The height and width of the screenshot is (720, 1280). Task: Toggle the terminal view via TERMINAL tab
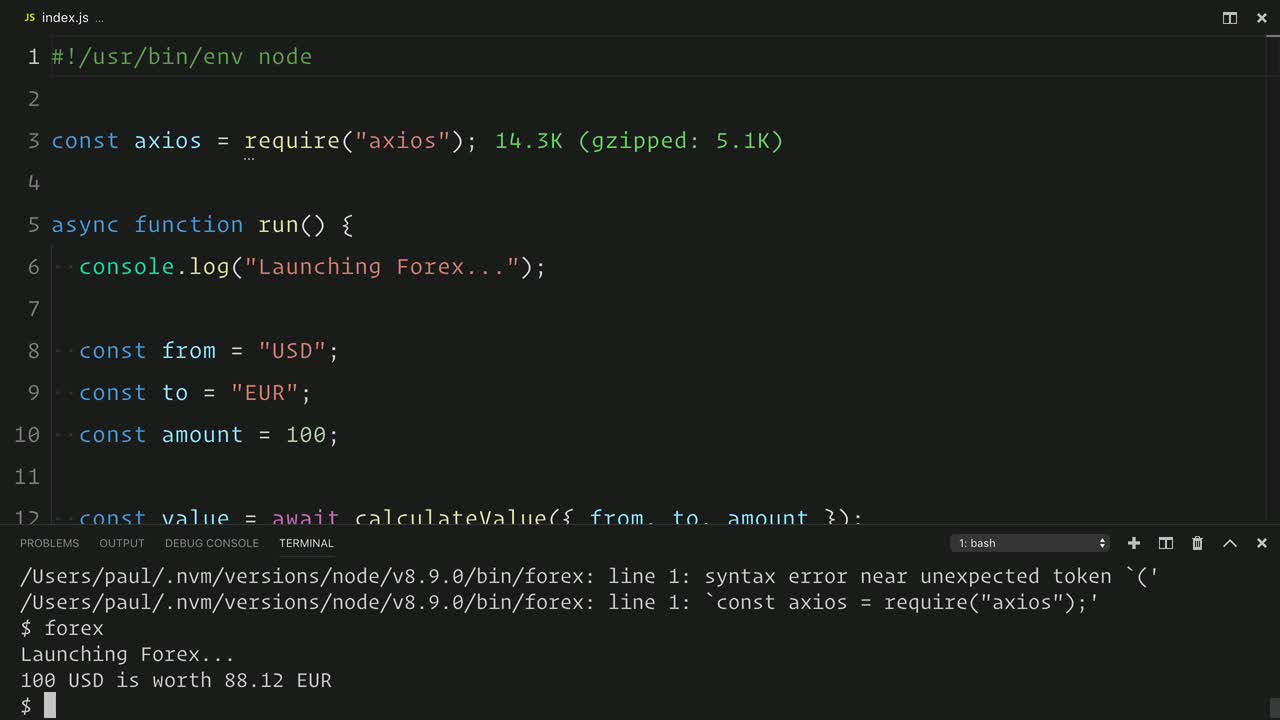pyautogui.click(x=306, y=543)
